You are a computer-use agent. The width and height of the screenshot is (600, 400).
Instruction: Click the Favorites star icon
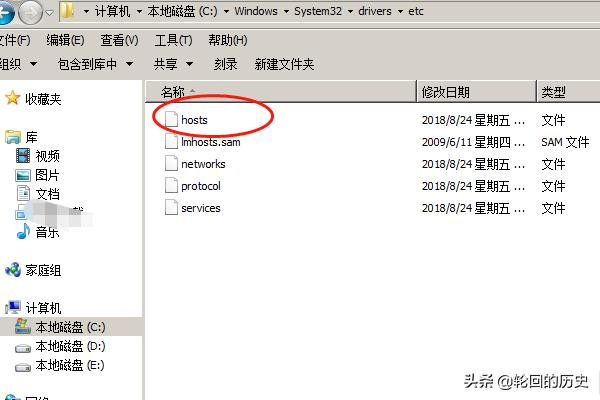coord(12,98)
